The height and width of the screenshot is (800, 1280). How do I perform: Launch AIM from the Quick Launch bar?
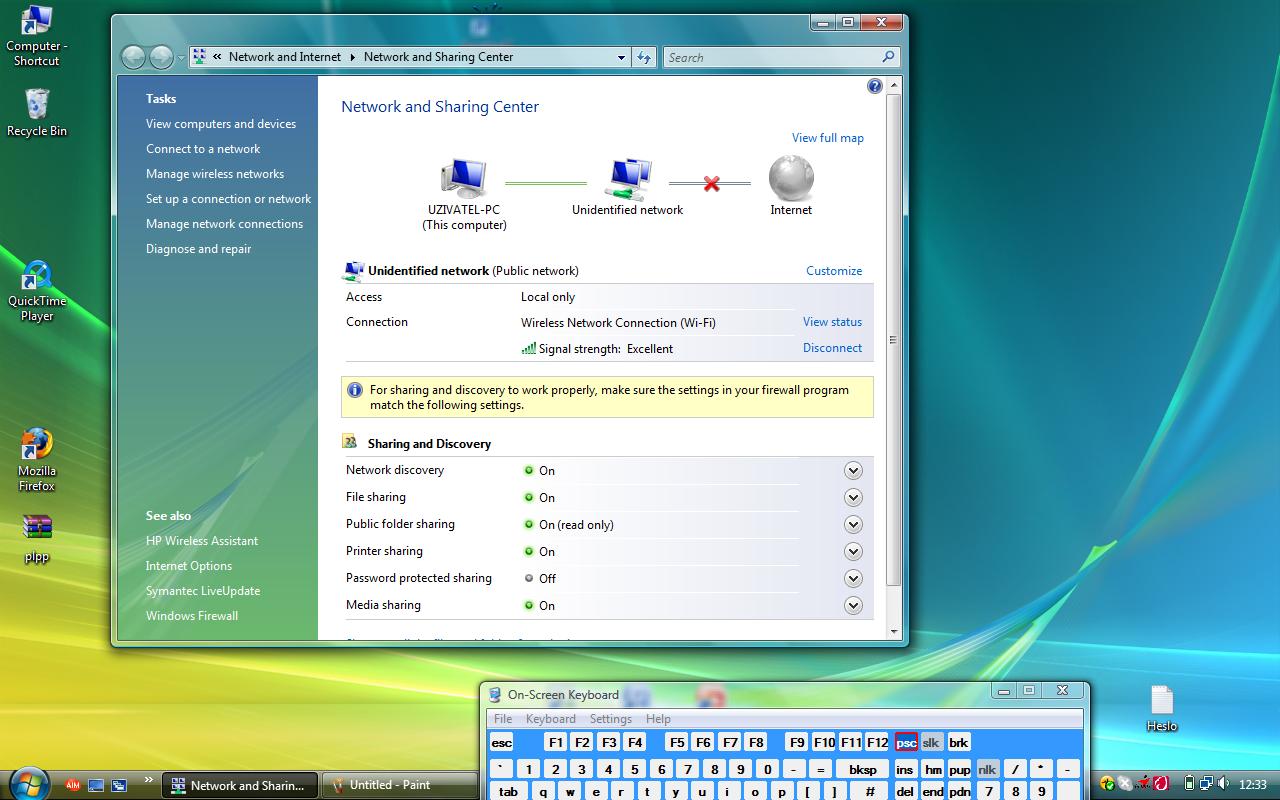point(73,785)
